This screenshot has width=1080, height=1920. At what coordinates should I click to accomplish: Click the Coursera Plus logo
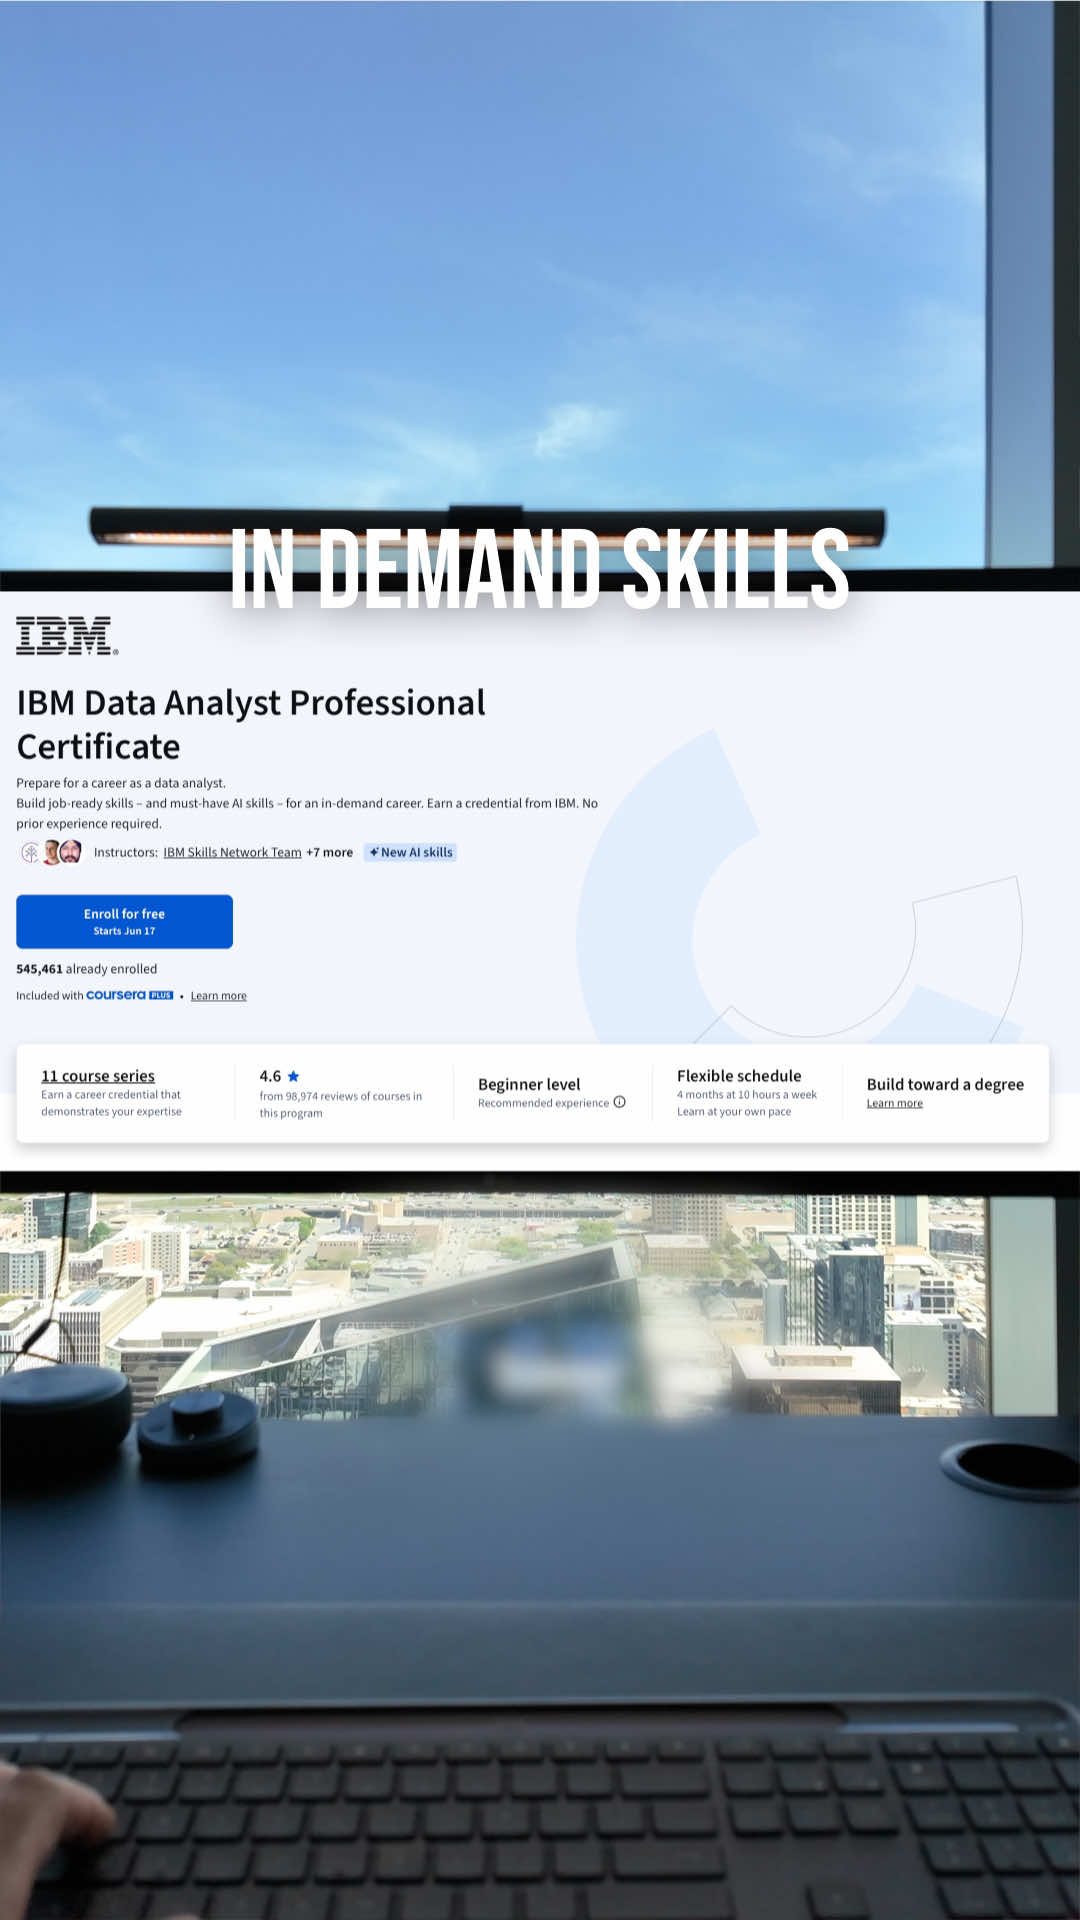[130, 995]
